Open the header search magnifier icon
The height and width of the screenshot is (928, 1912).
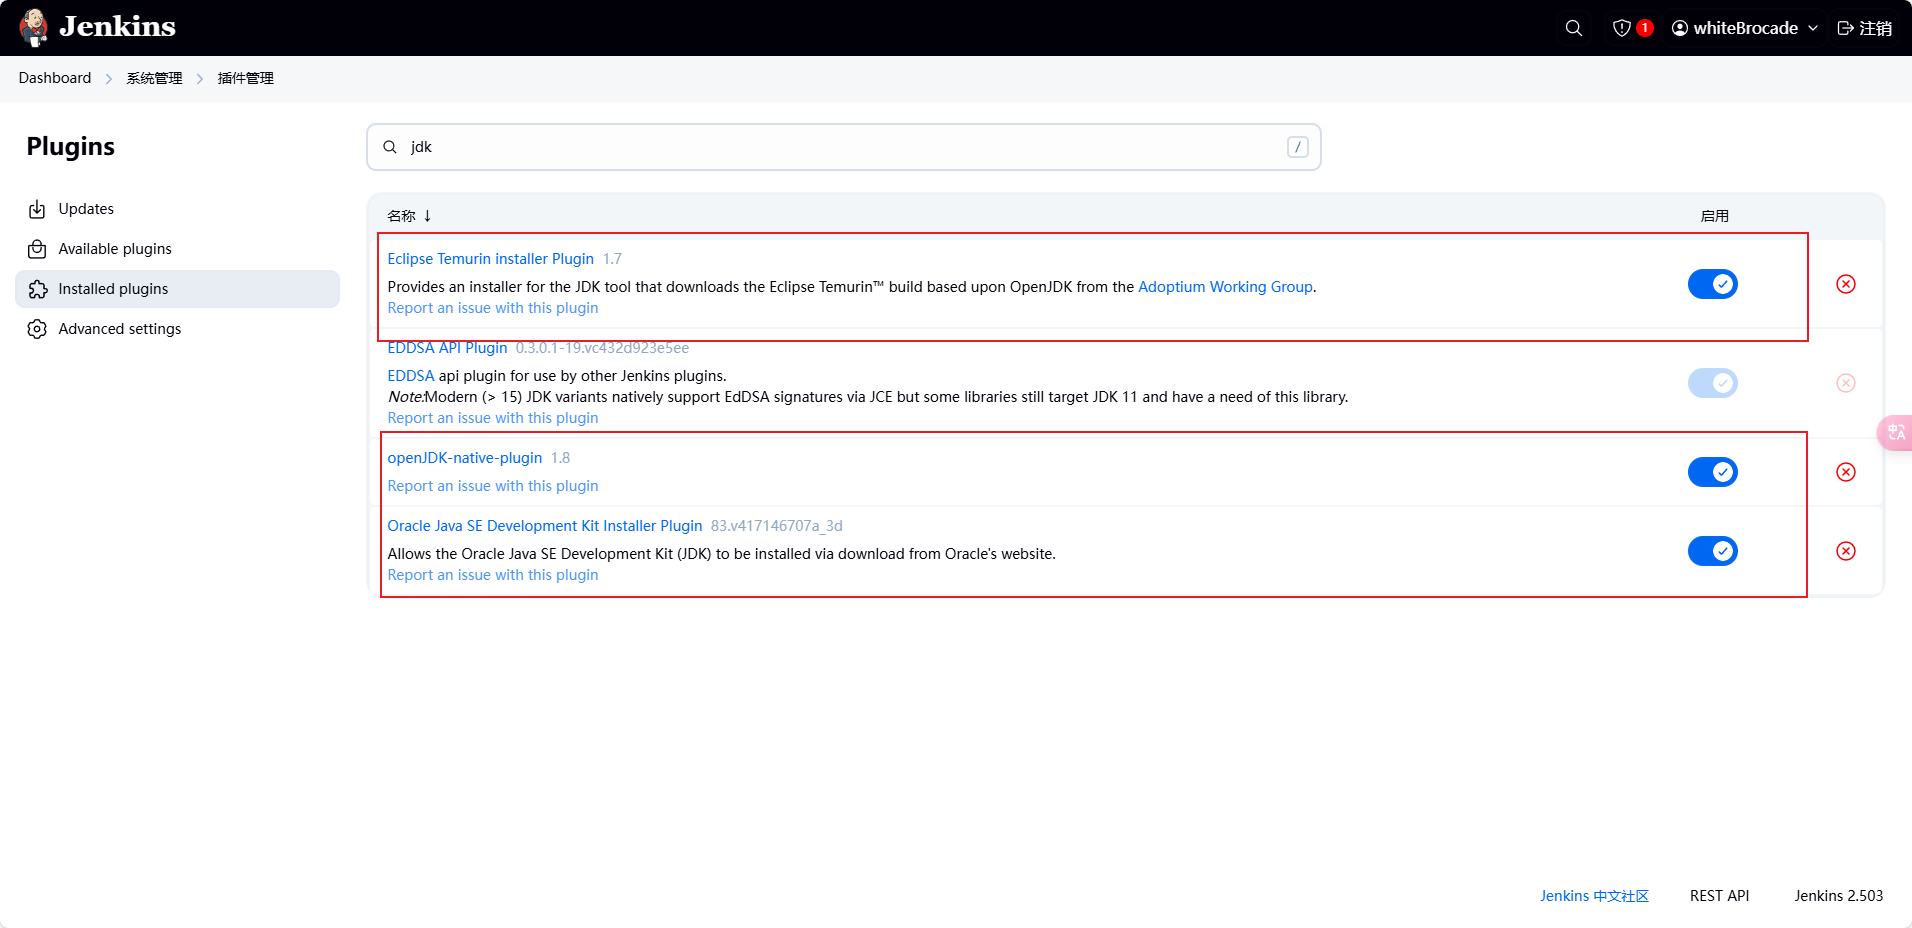pos(1574,28)
